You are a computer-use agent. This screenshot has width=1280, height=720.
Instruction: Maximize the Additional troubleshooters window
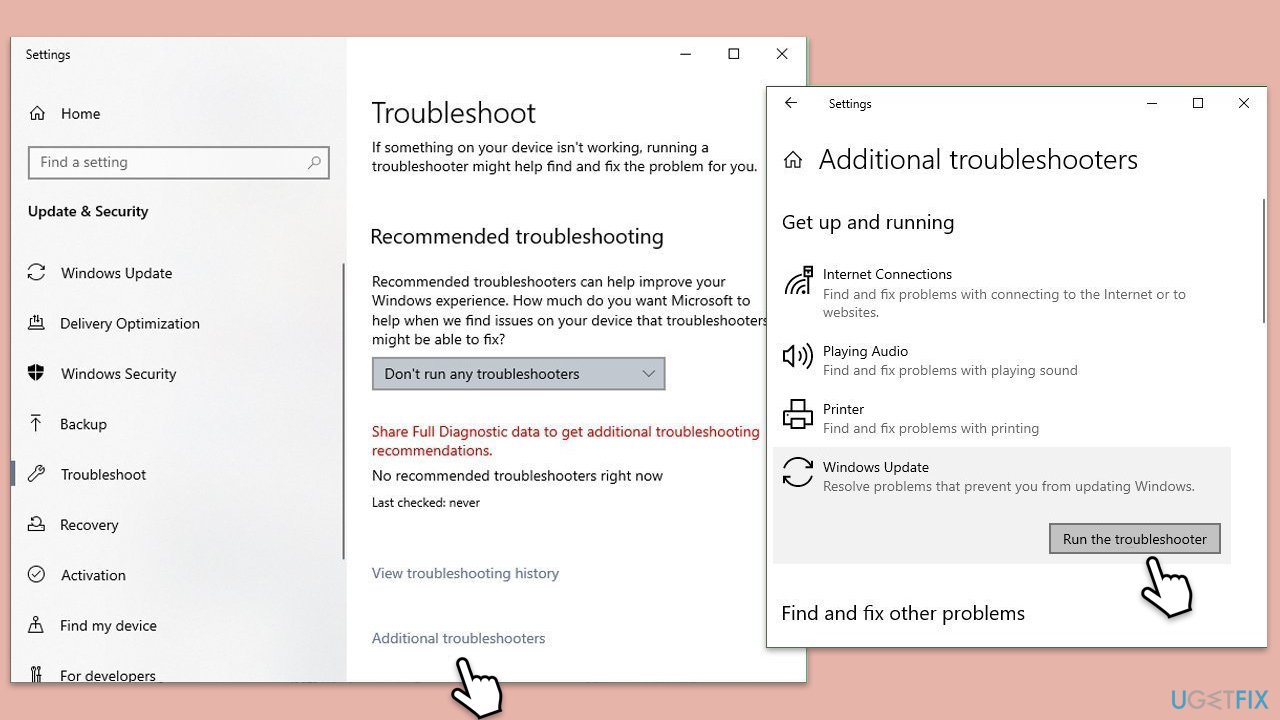click(1198, 103)
